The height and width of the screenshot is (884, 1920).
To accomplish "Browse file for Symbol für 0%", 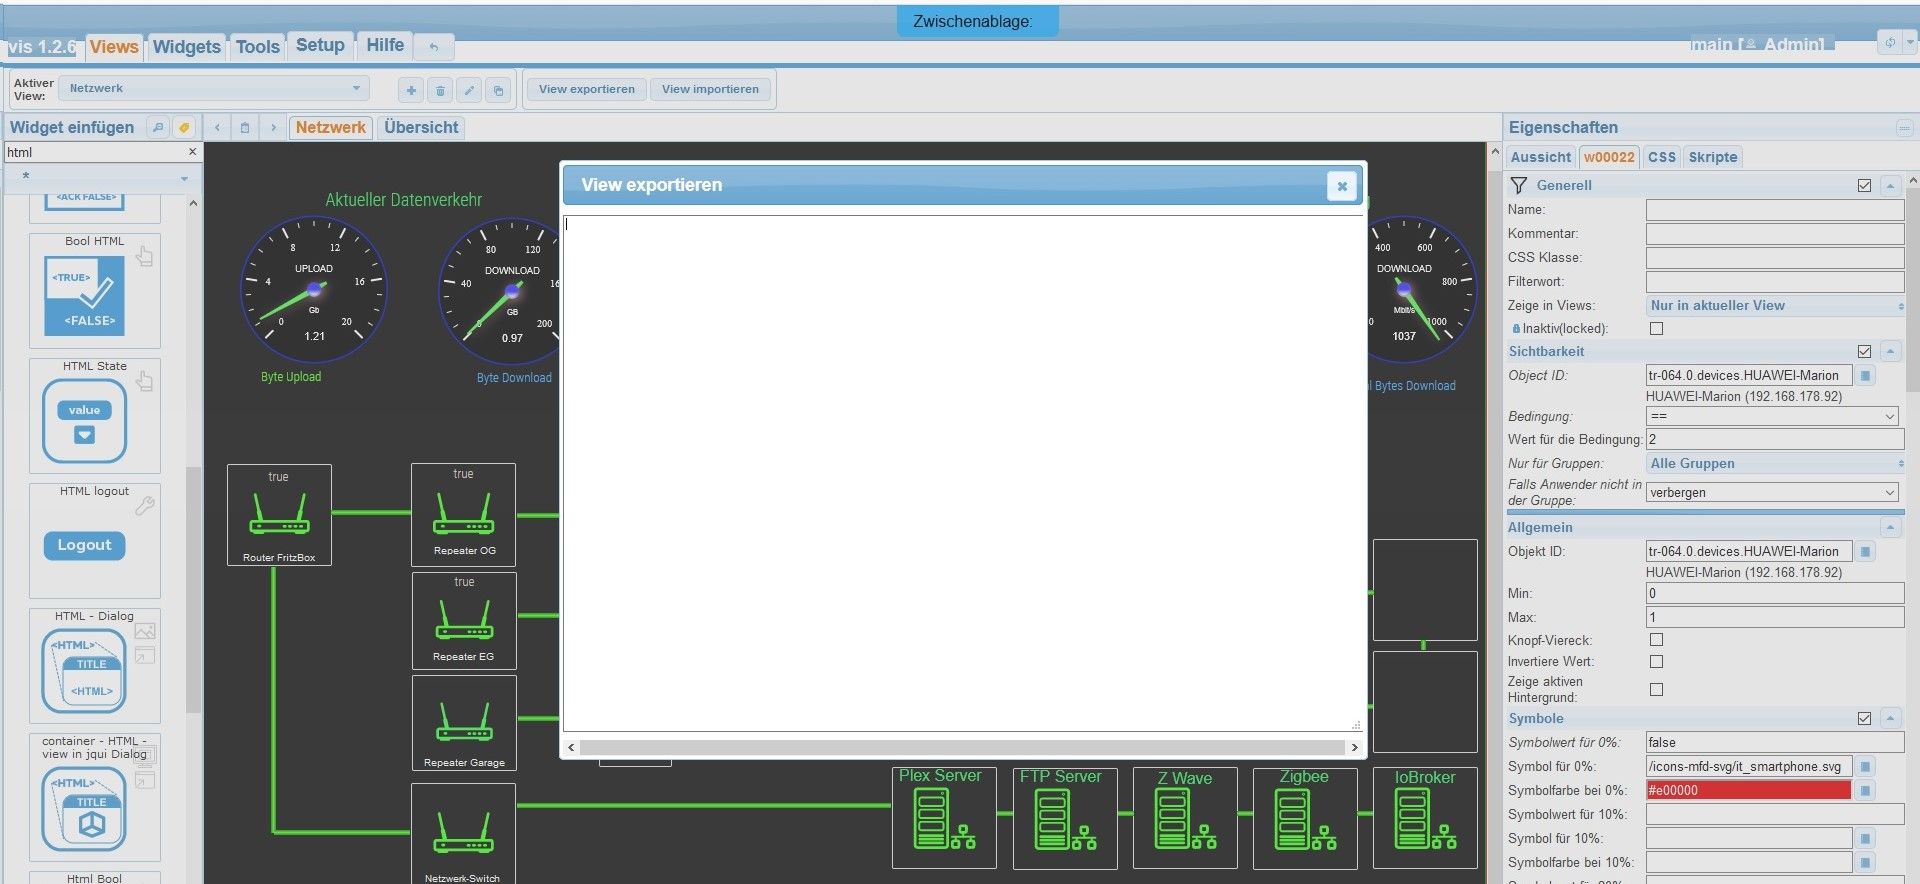I will [1866, 767].
